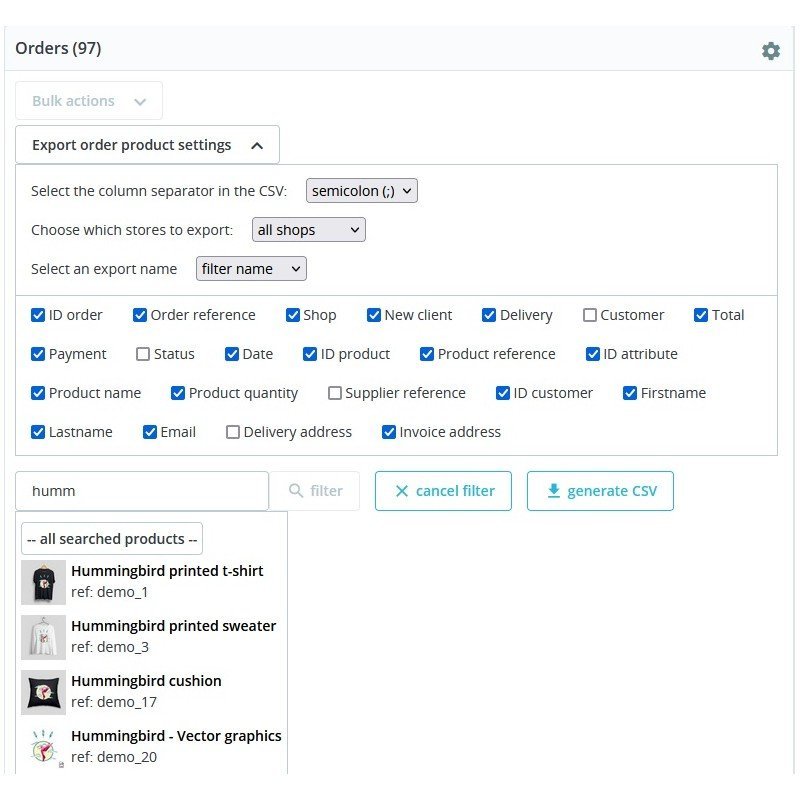Click the download icon on generate CSV

(x=554, y=491)
